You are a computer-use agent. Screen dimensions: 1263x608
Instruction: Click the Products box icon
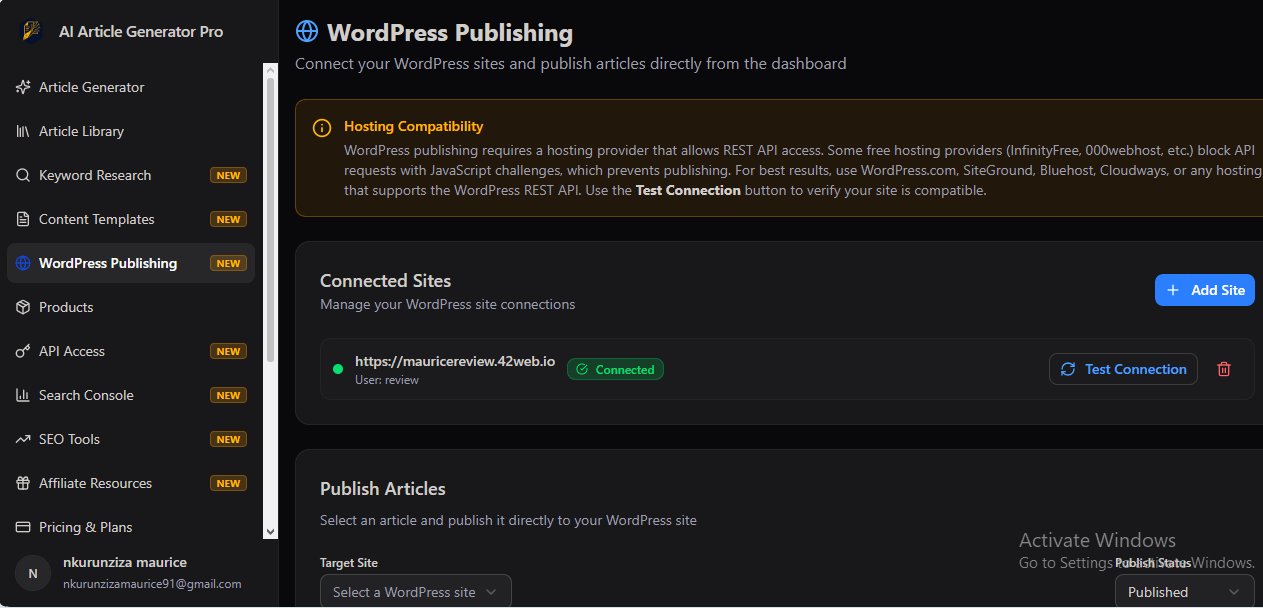[x=23, y=307]
